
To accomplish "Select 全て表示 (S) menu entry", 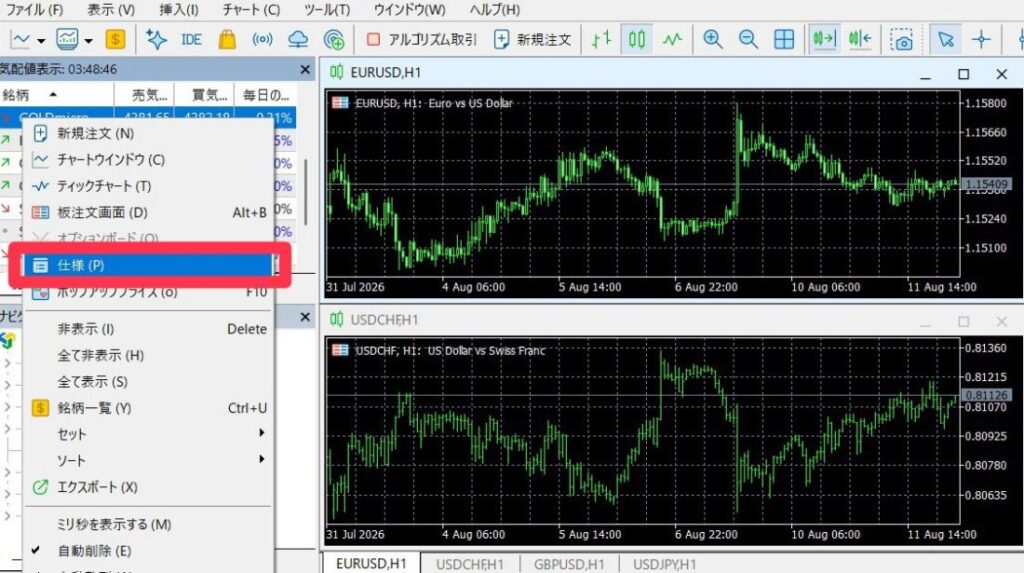I will click(x=148, y=382).
